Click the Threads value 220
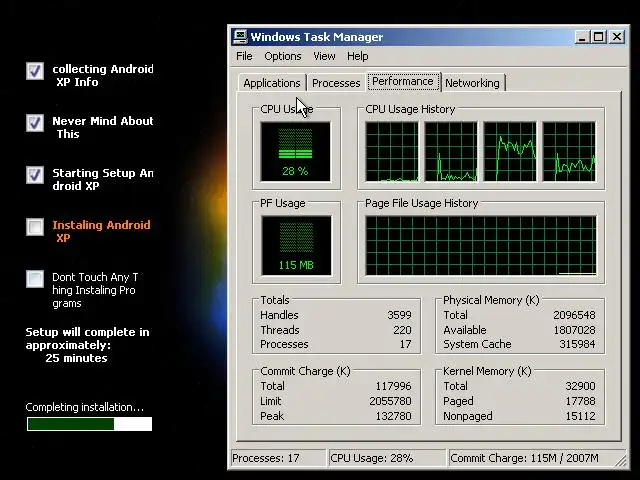This screenshot has height=480, width=640. [402, 330]
